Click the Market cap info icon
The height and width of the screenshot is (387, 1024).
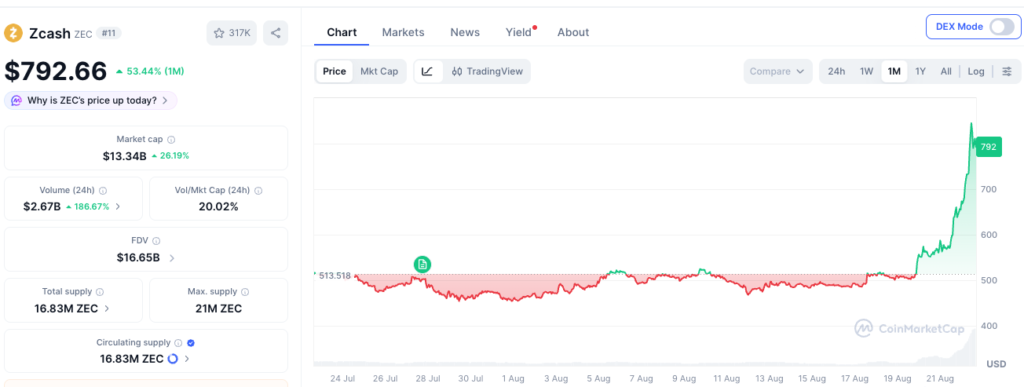point(171,140)
